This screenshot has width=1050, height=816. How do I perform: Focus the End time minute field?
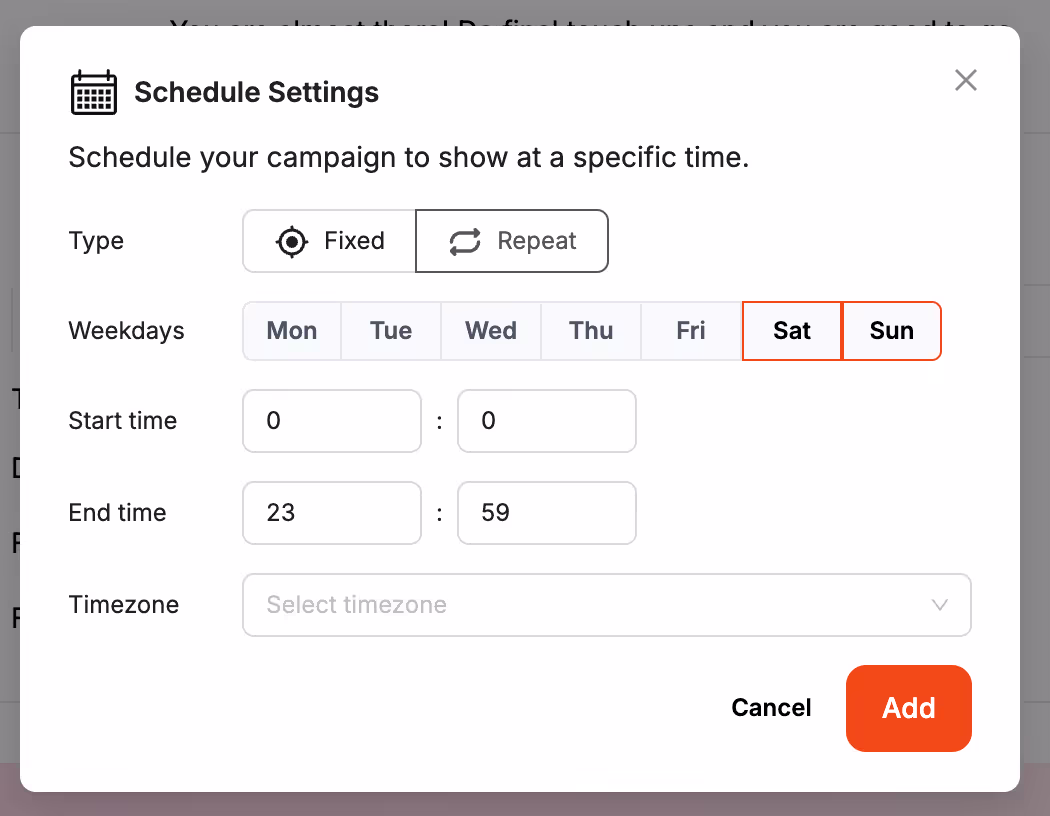pyautogui.click(x=547, y=513)
